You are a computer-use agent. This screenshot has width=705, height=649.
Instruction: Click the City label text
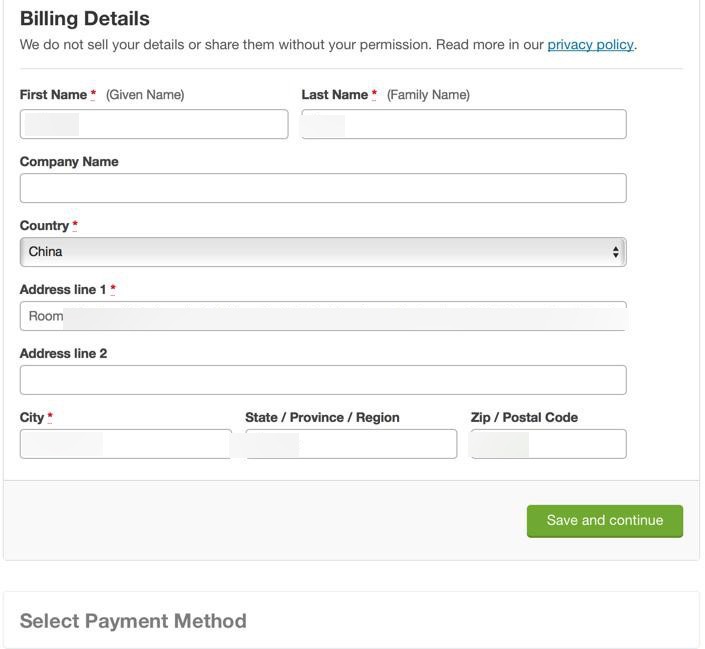[x=32, y=418]
